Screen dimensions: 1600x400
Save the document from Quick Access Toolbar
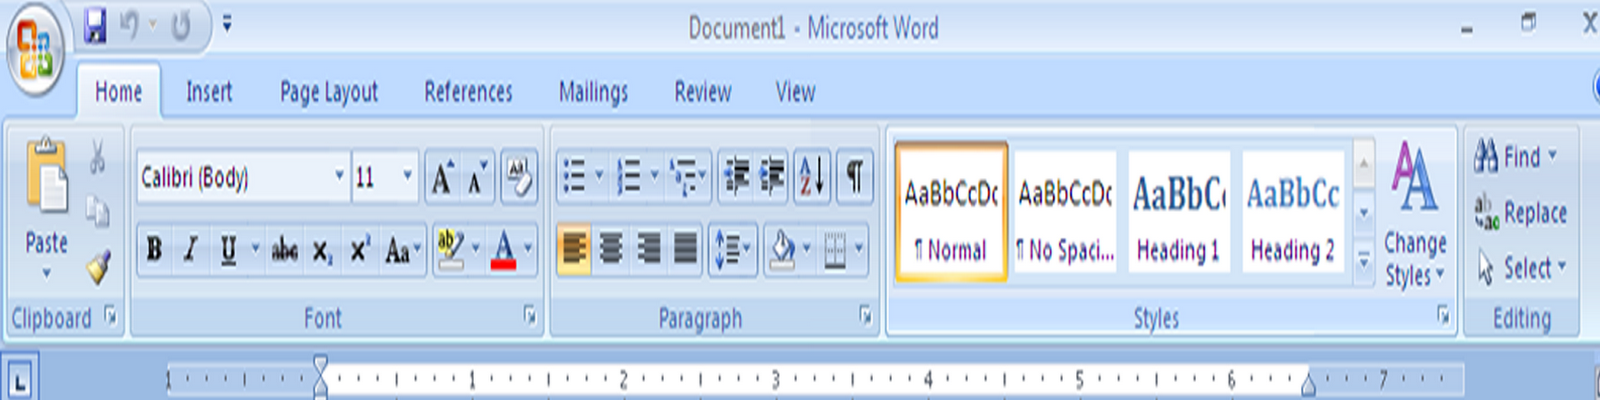click(x=95, y=27)
